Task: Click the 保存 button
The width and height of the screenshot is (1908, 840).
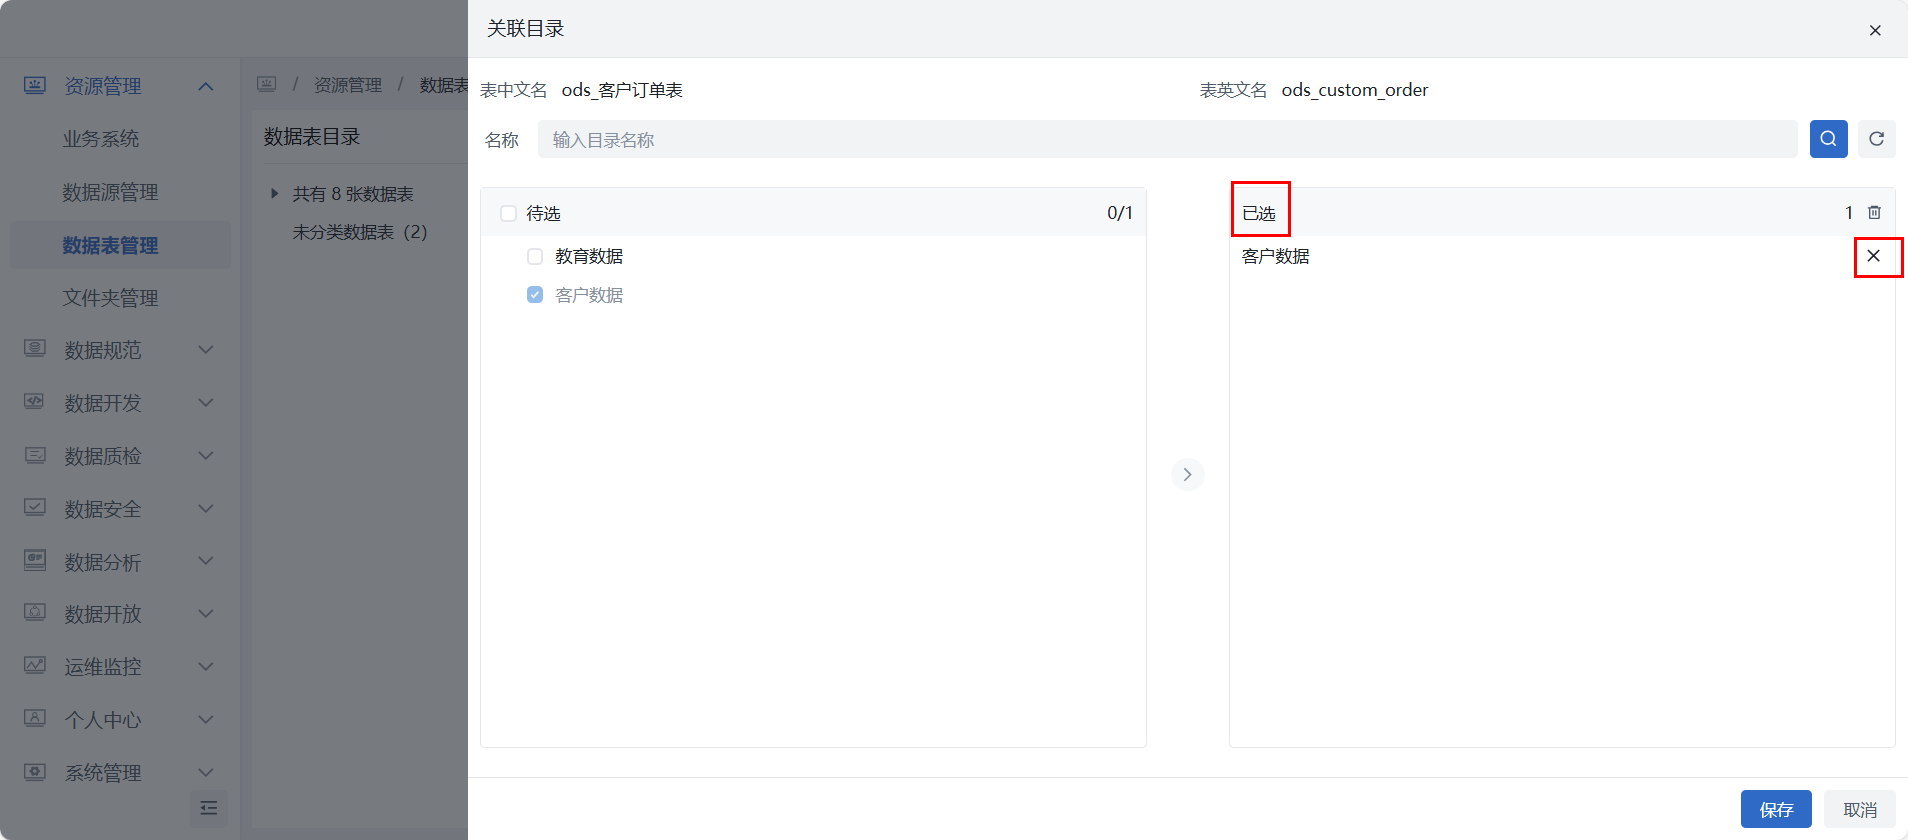Action: tap(1775, 809)
